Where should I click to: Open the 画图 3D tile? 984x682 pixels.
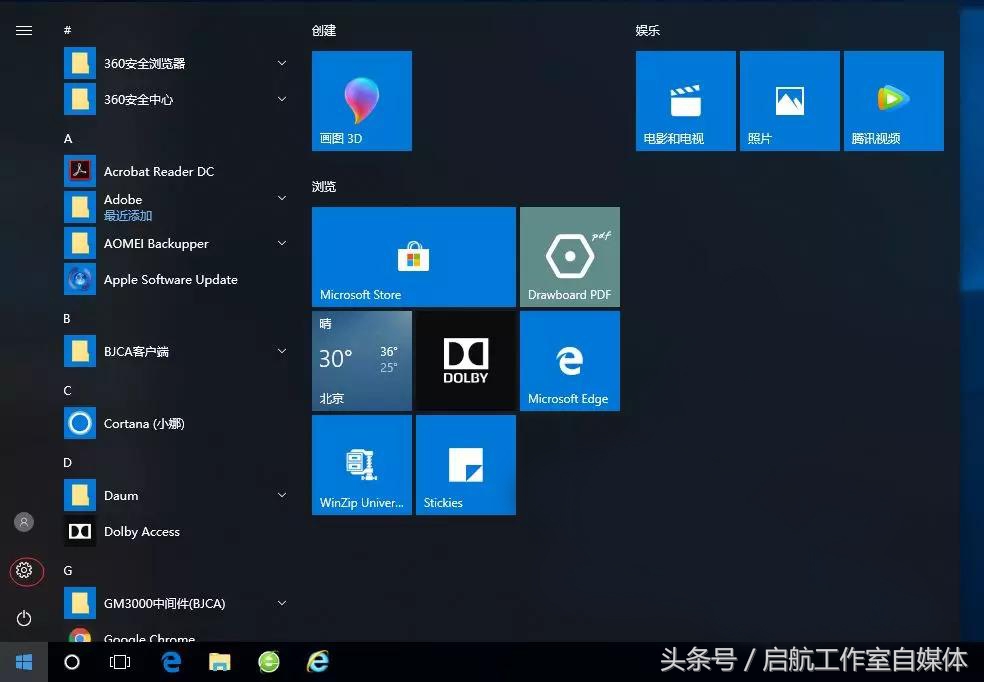coord(361,100)
